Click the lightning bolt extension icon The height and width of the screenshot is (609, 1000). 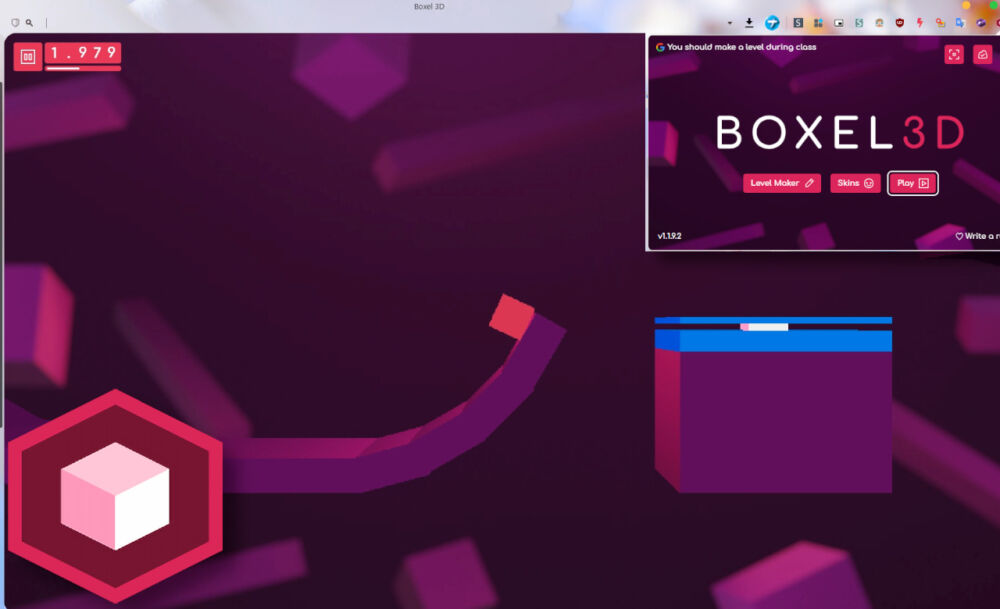[919, 22]
